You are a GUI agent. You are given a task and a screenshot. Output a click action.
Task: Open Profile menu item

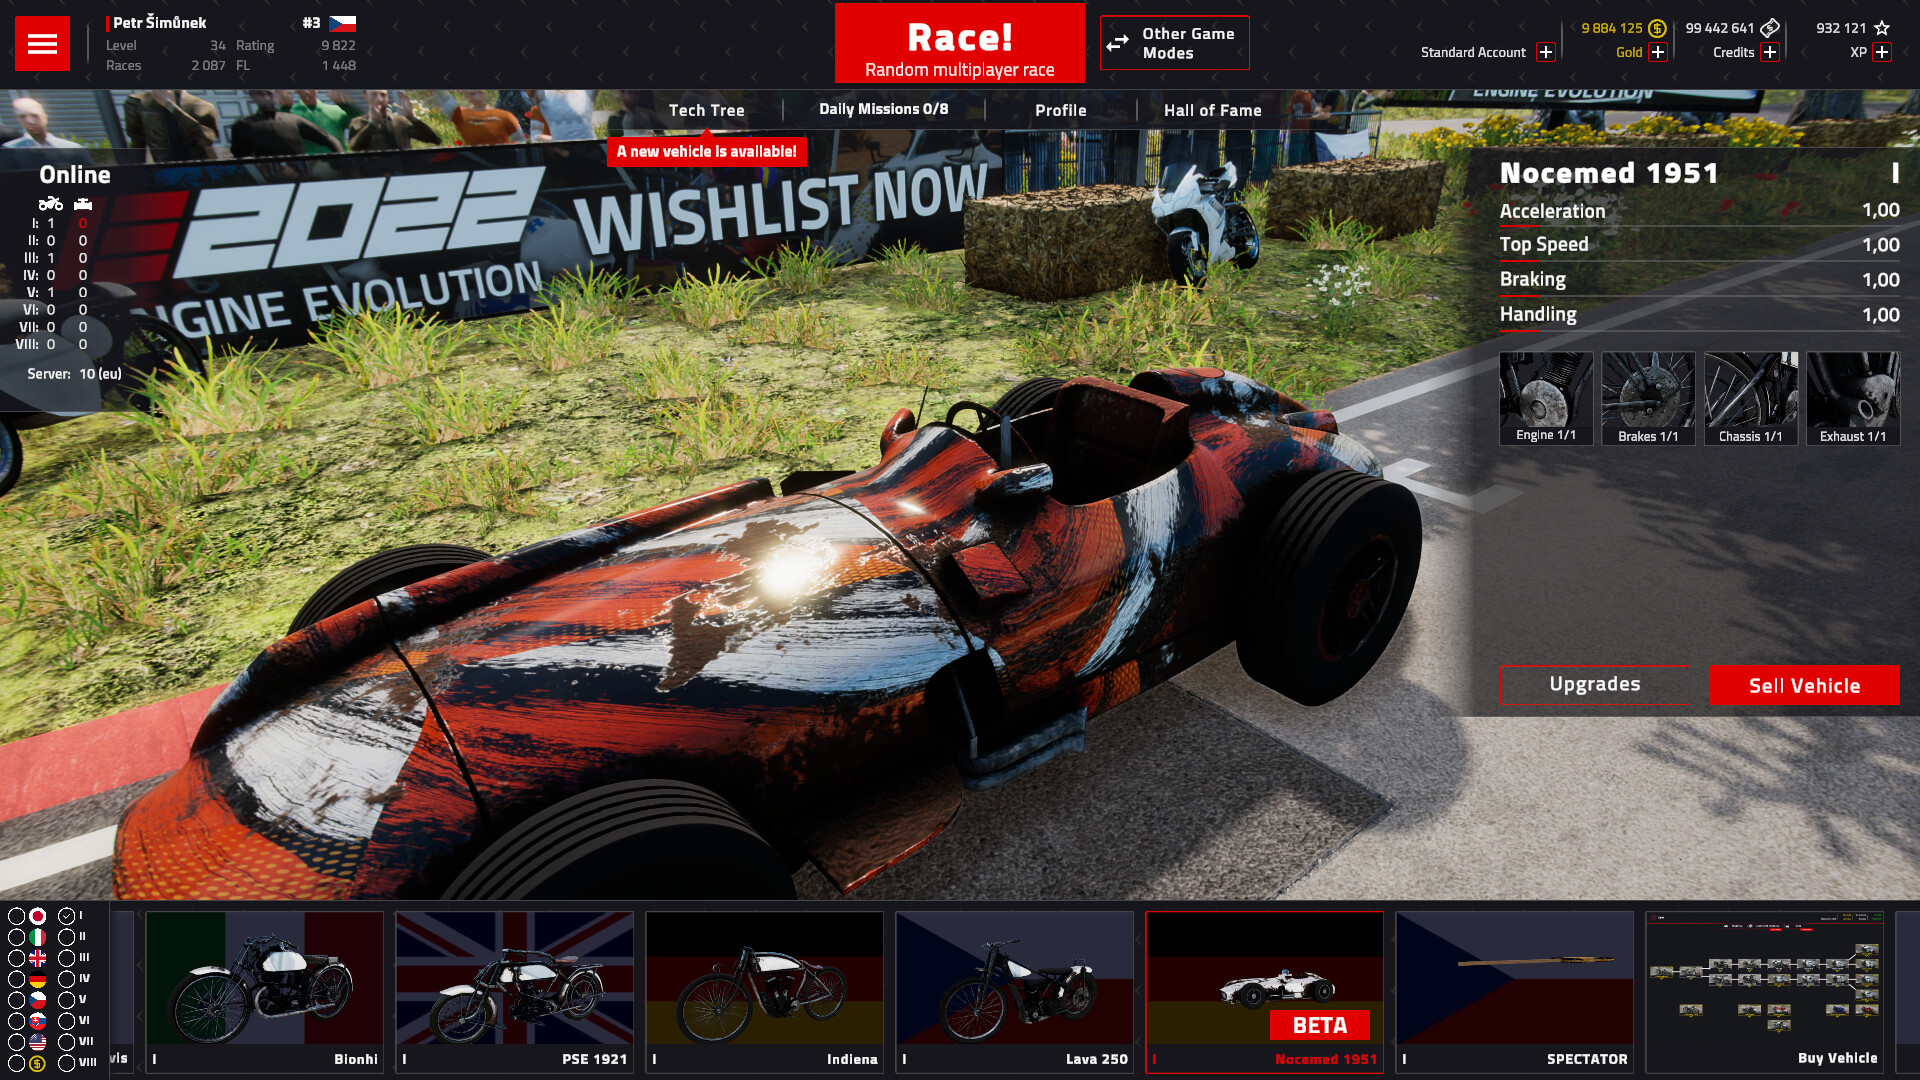pos(1060,109)
